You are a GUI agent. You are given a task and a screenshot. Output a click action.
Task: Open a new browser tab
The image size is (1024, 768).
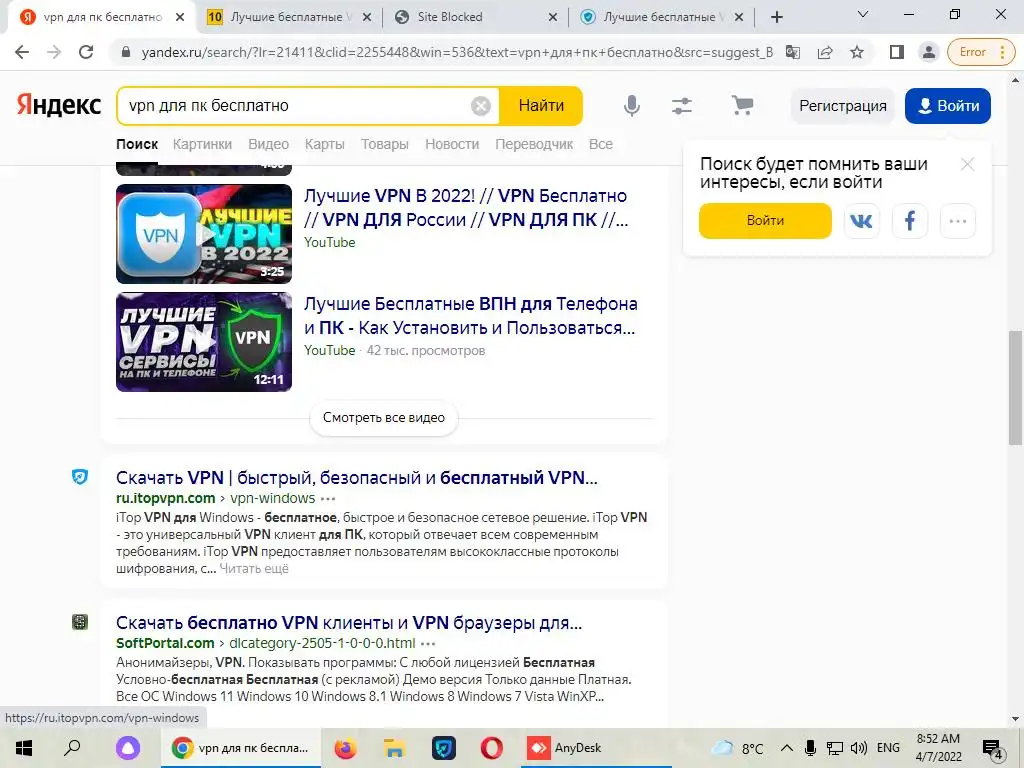[776, 17]
